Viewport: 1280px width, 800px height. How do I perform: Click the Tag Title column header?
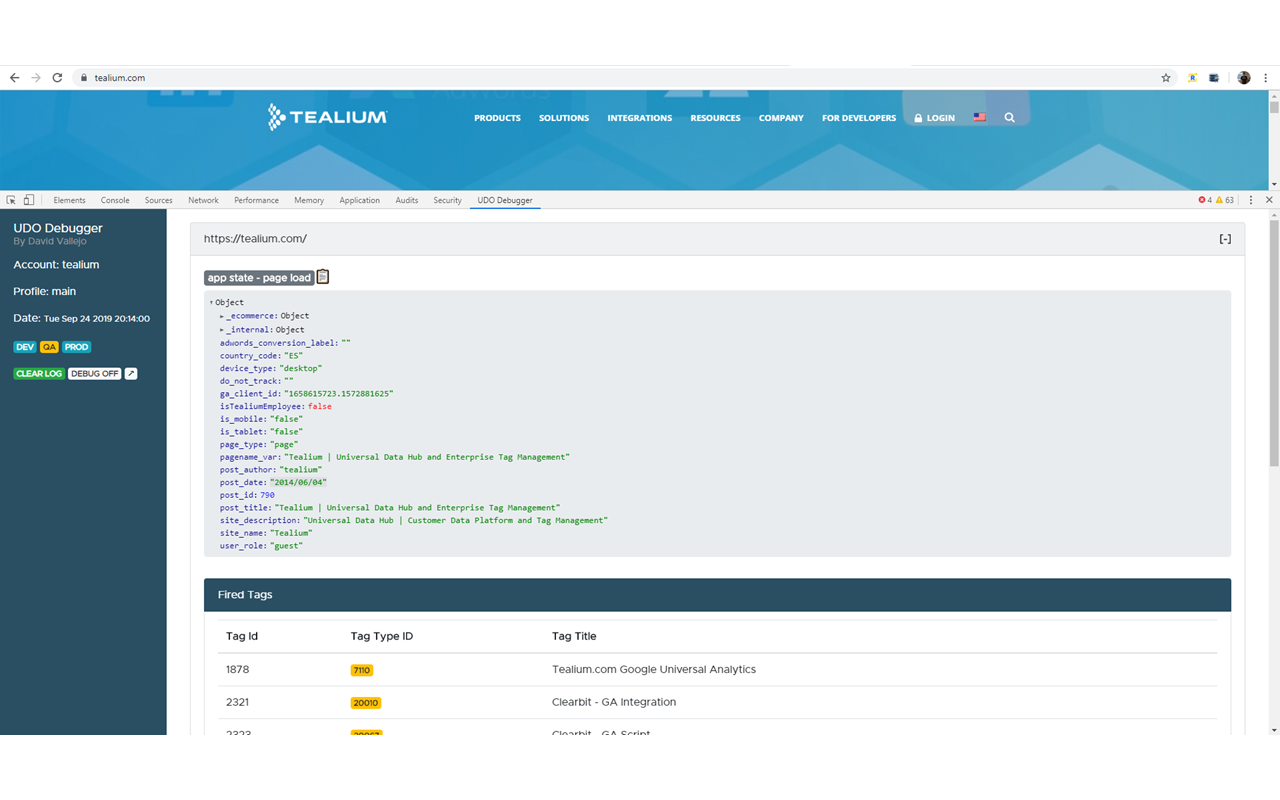point(574,636)
